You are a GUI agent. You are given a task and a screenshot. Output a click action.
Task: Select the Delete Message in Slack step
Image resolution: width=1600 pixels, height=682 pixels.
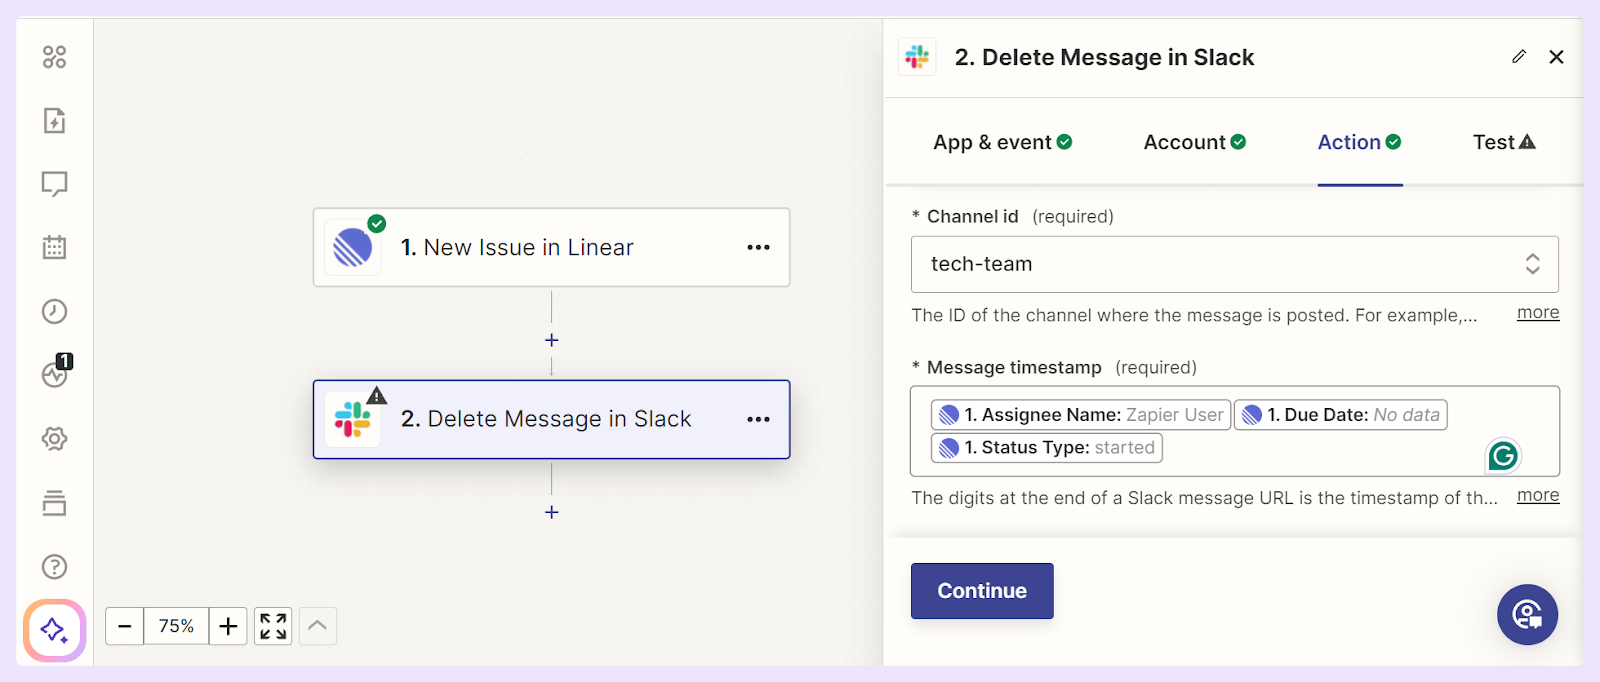(552, 419)
